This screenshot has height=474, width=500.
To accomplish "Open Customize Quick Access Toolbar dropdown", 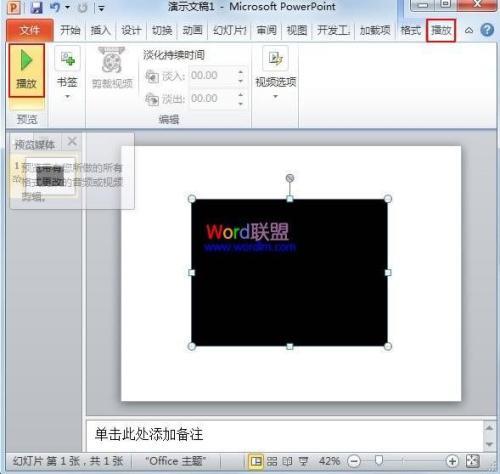I will click(x=101, y=8).
